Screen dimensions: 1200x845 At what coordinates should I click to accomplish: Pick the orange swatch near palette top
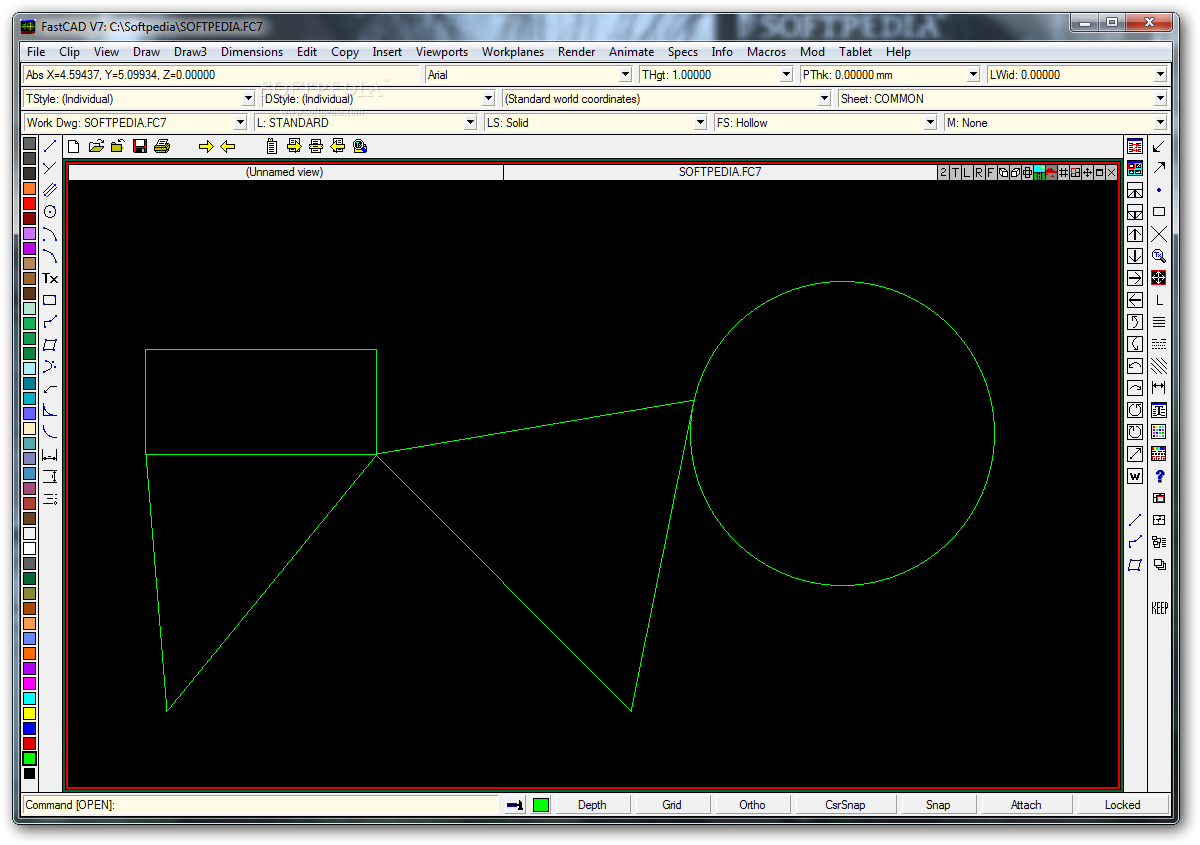coord(29,188)
